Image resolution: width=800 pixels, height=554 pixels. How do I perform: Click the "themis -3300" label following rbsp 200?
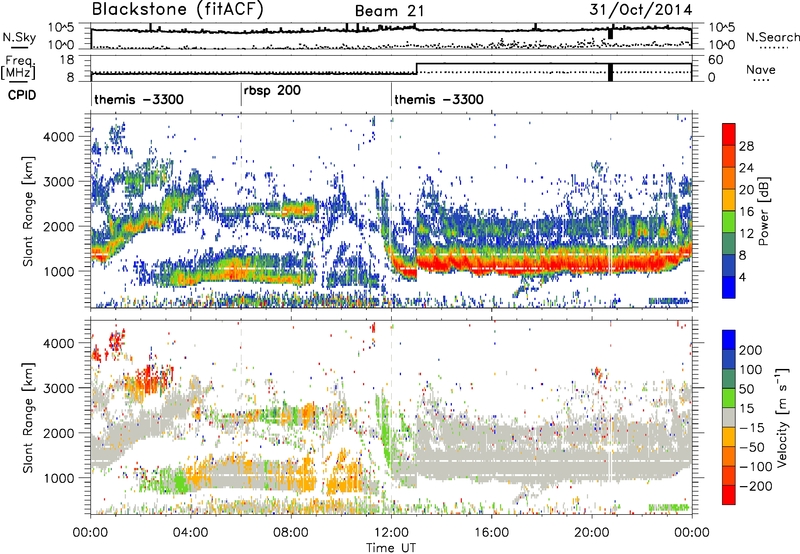point(439,99)
